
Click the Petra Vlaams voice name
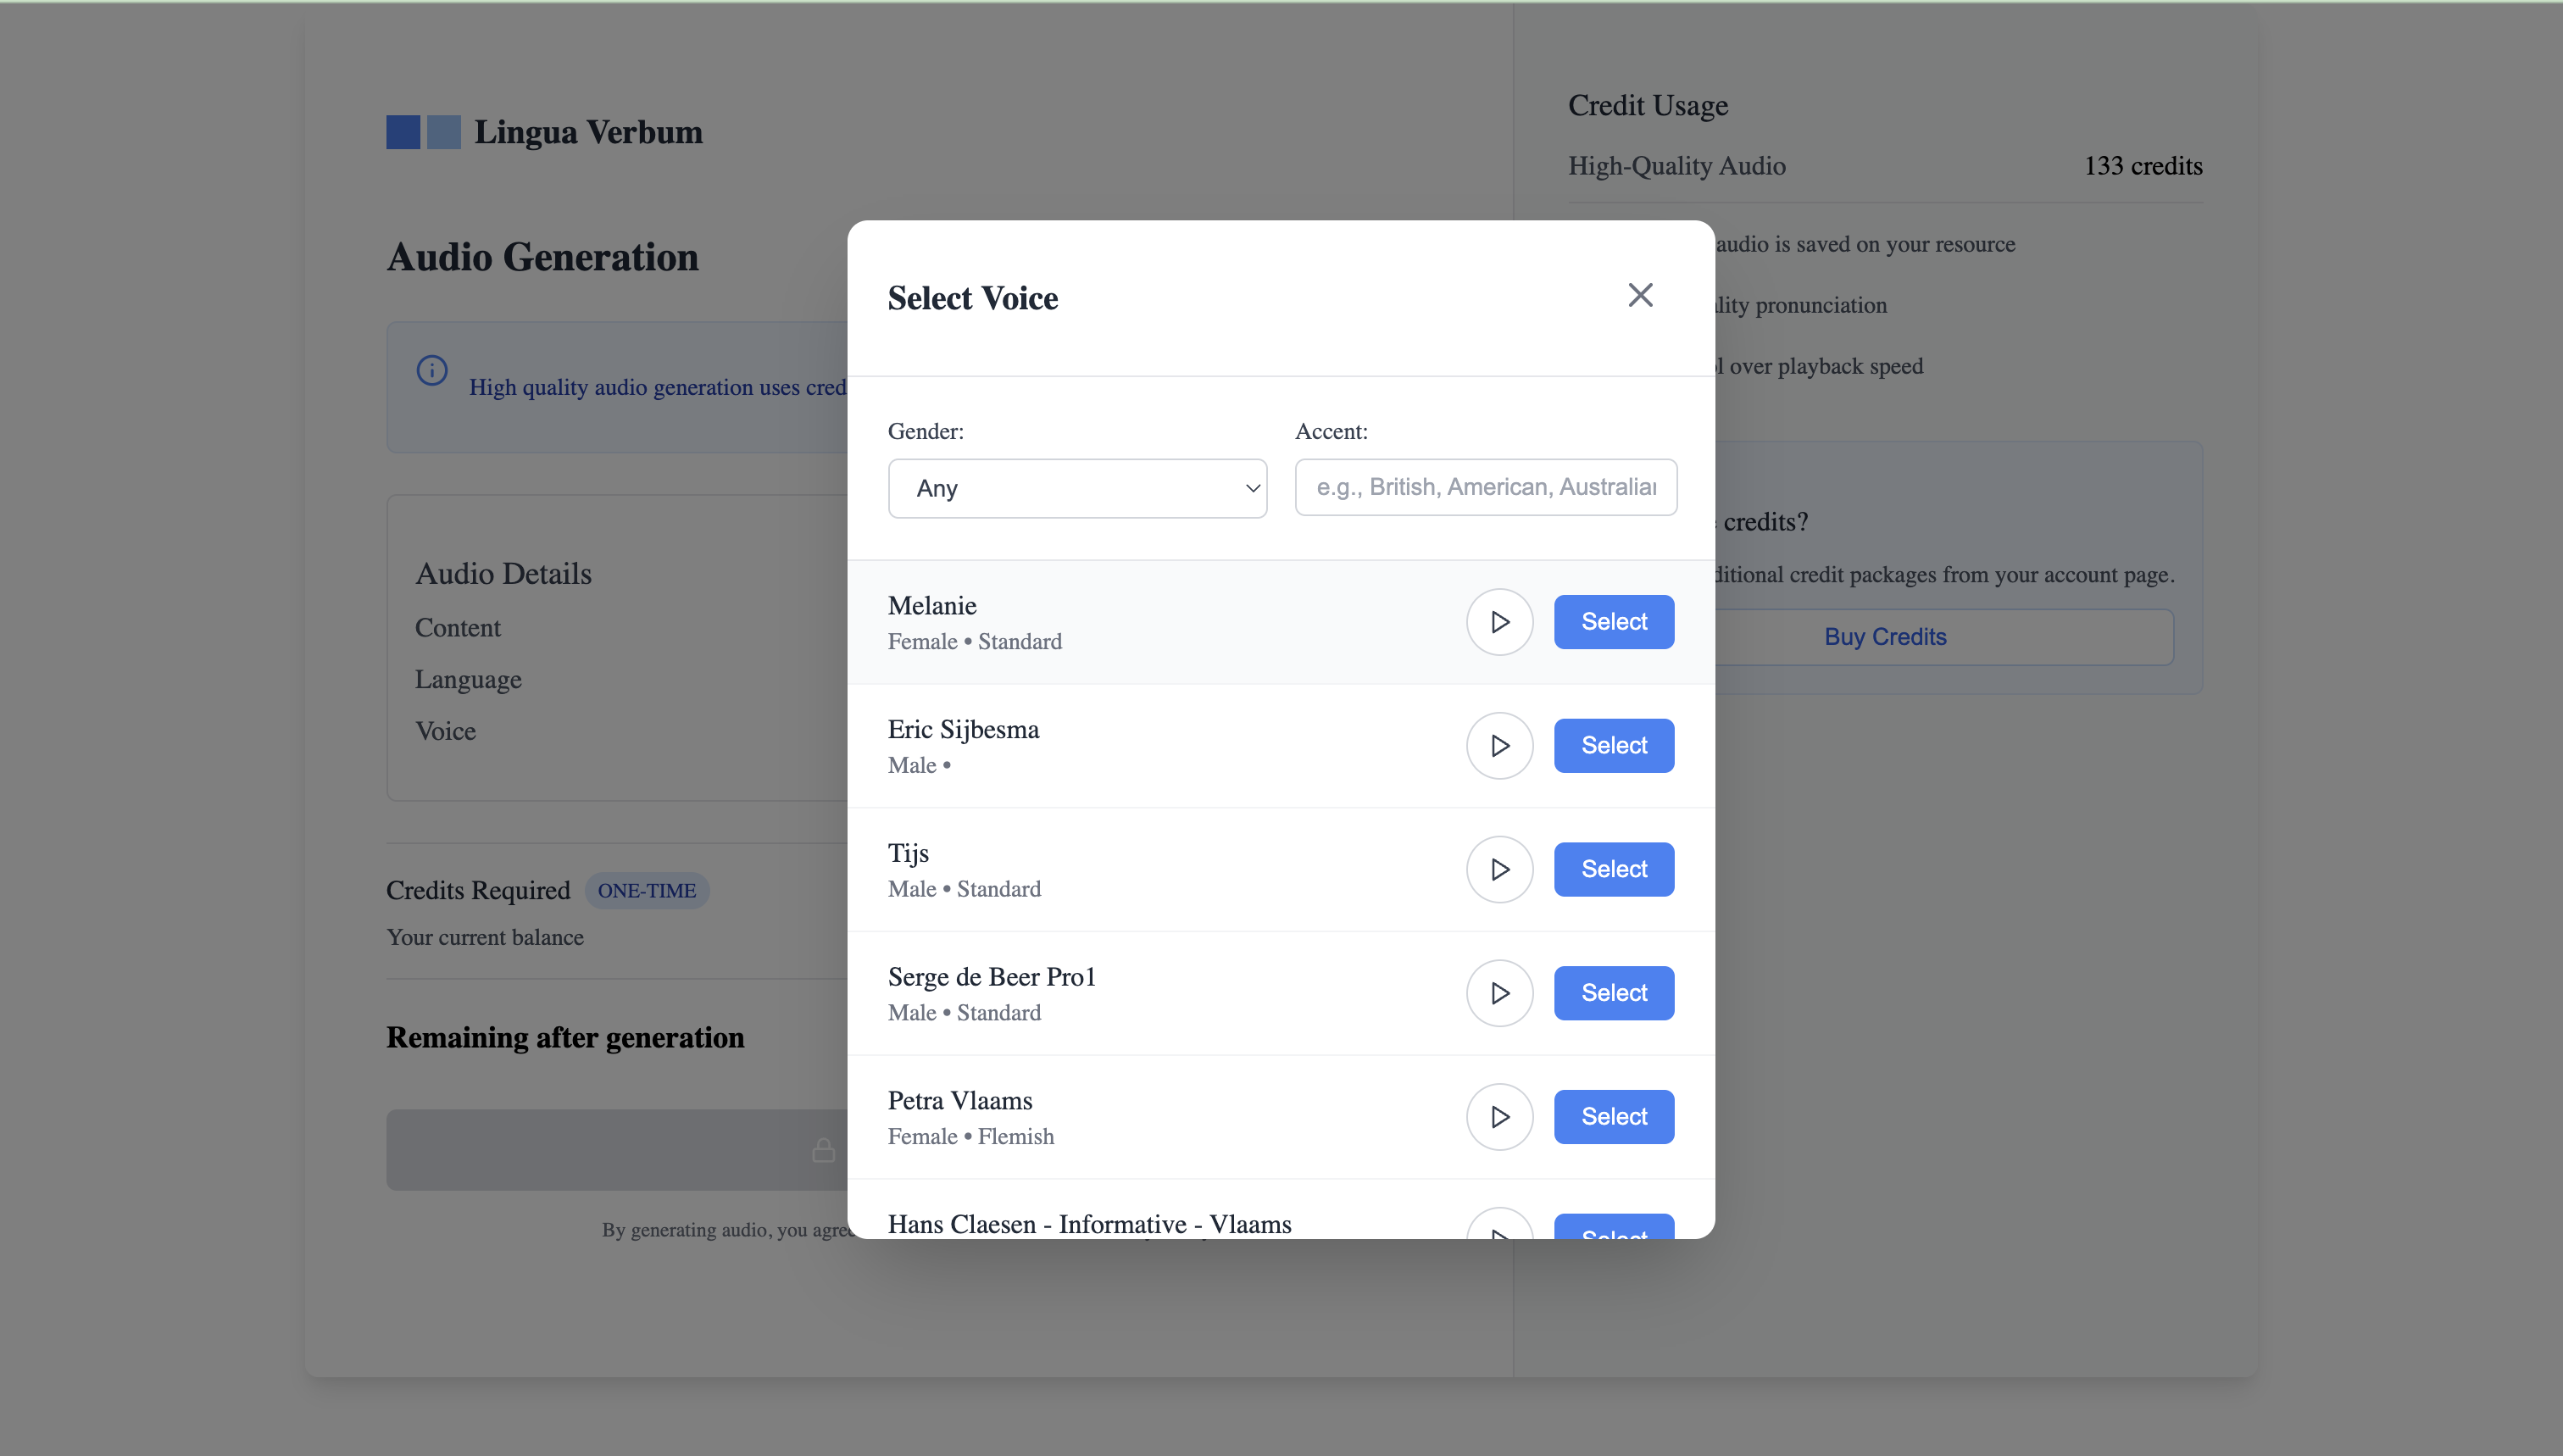[959, 1101]
